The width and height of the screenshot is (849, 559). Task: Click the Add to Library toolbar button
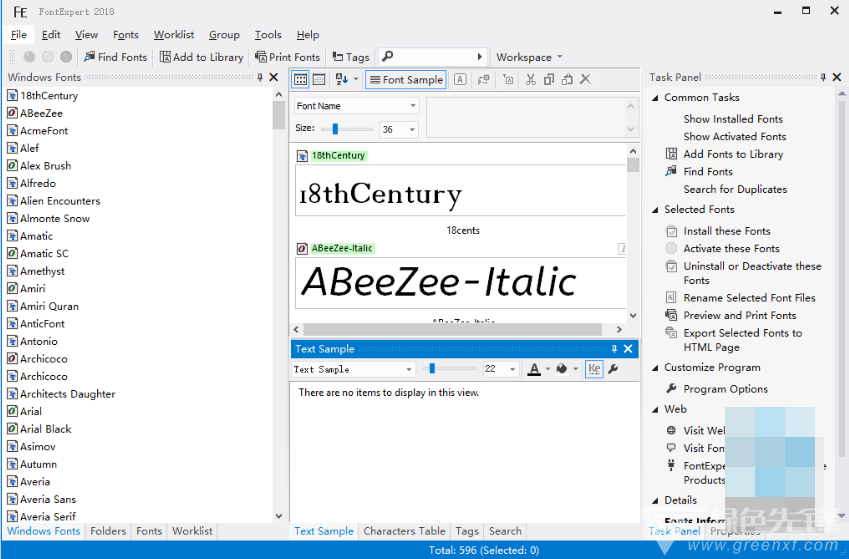201,57
